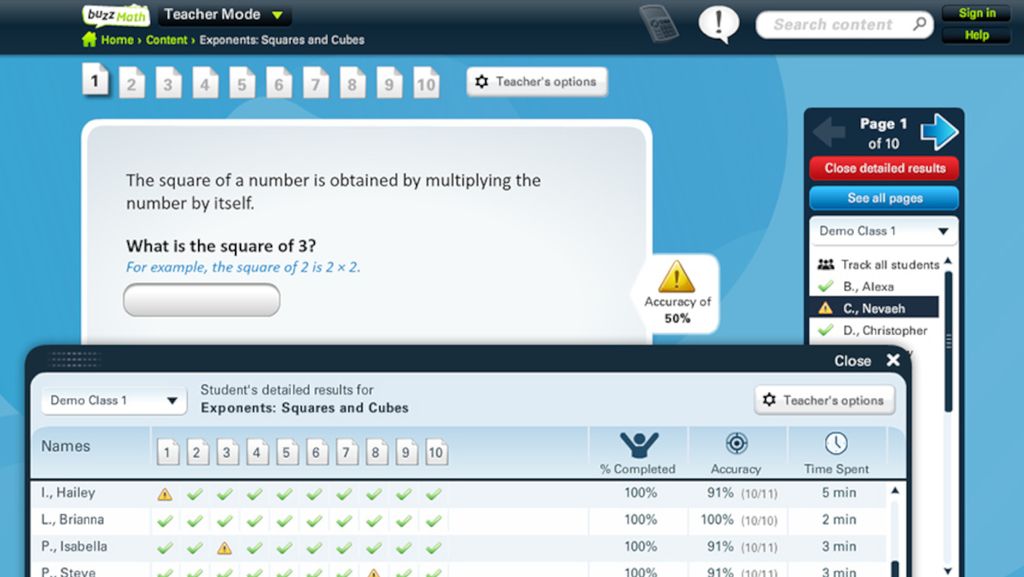Viewport: 1024px width, 577px height.
Task: Open the calculator icon in the header
Action: (659, 23)
